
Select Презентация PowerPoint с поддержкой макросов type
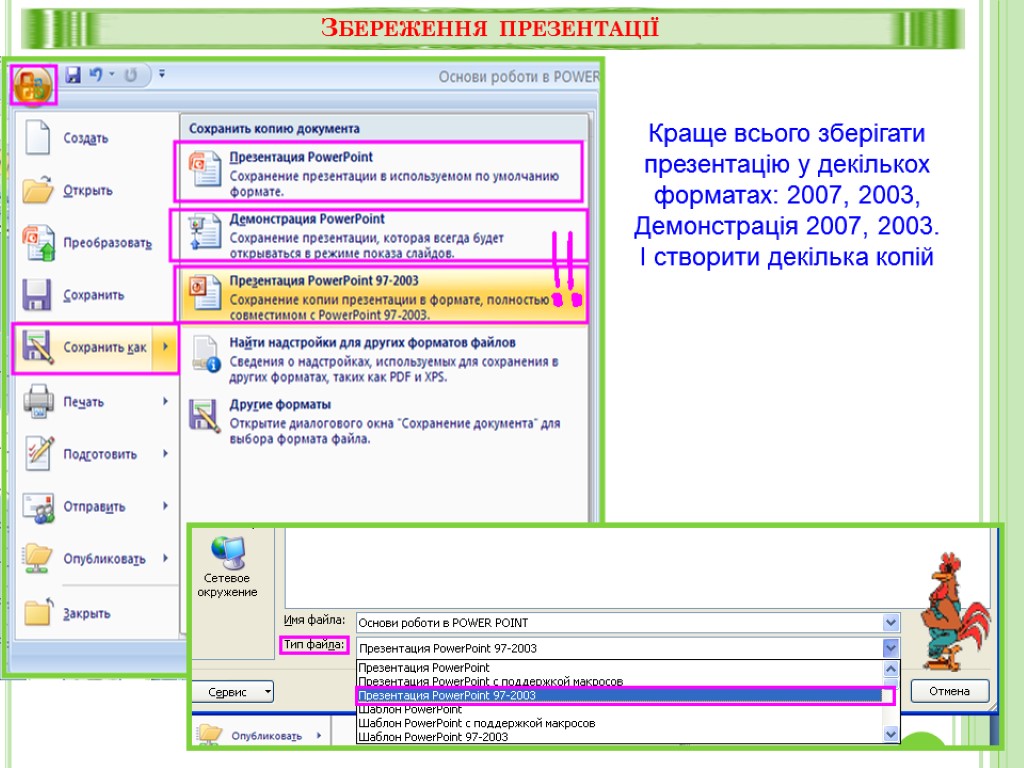click(619, 681)
